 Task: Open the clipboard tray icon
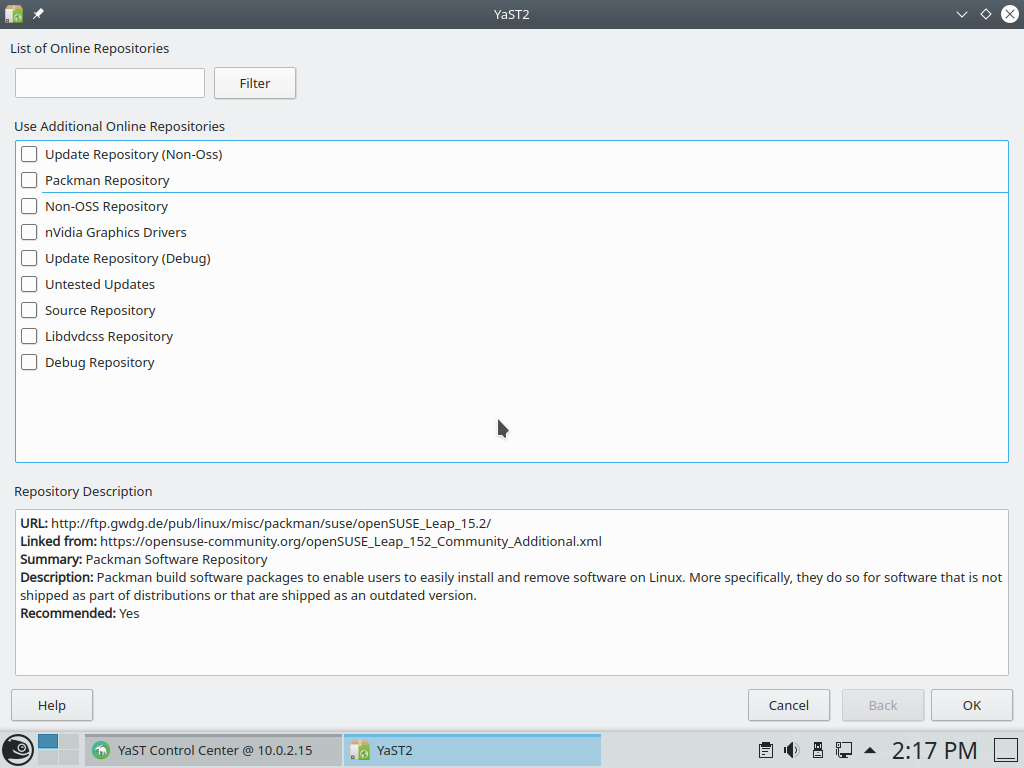[765, 750]
